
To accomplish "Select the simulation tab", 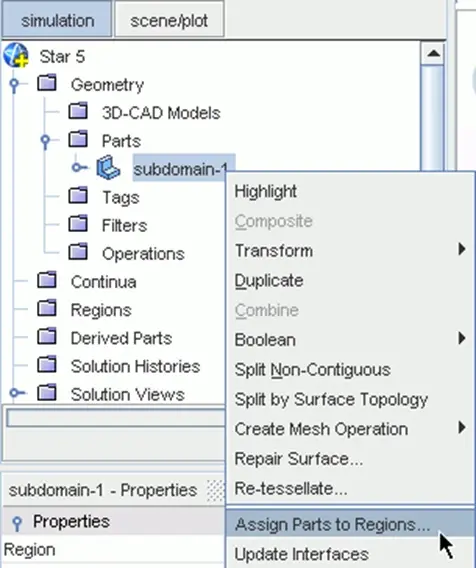I will [x=57, y=20].
